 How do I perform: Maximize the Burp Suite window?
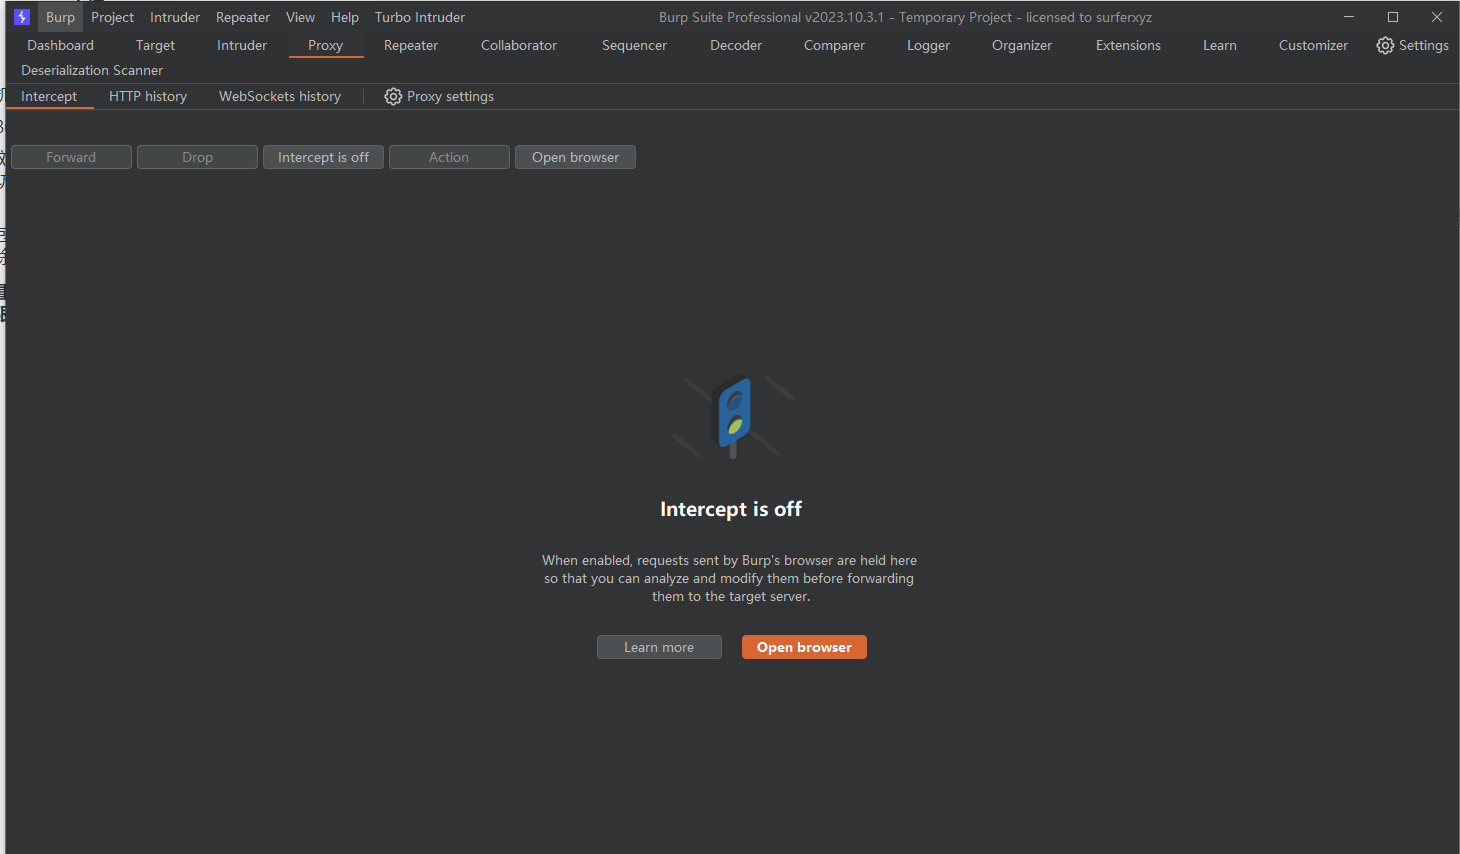click(1393, 17)
